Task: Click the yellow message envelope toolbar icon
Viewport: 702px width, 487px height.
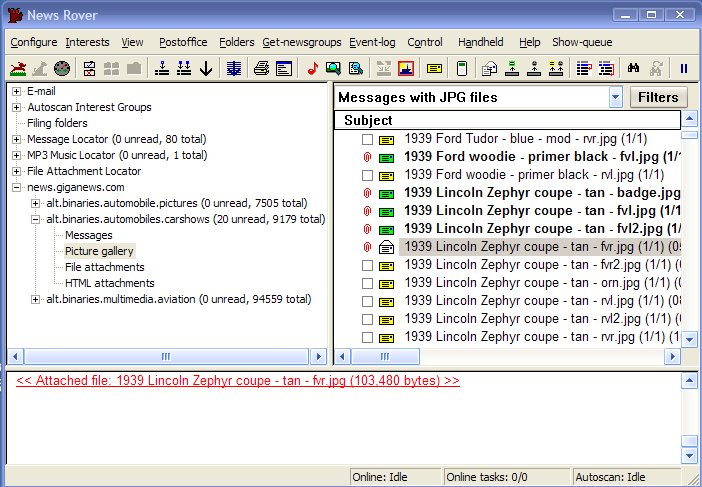Action: (x=434, y=68)
